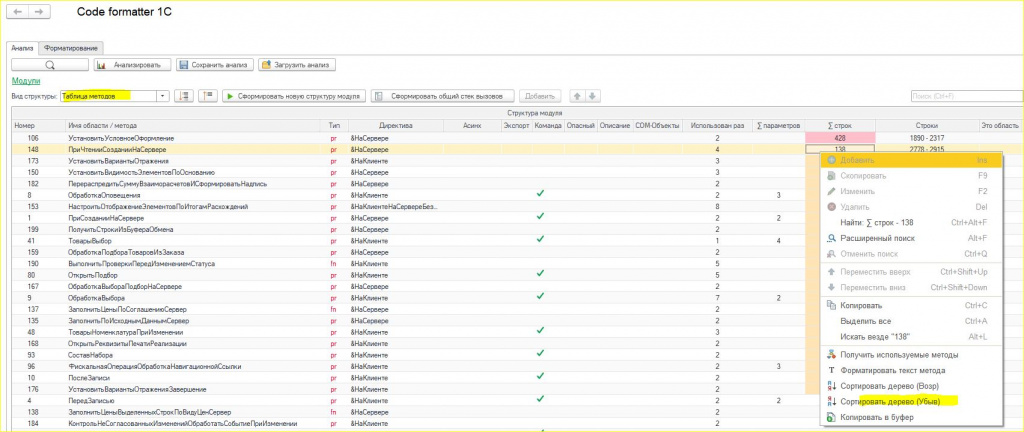Toggle Команда checkmark for ОбработкаОповещения row
Viewport: 1024px width, 432px height.
[x=540, y=194]
